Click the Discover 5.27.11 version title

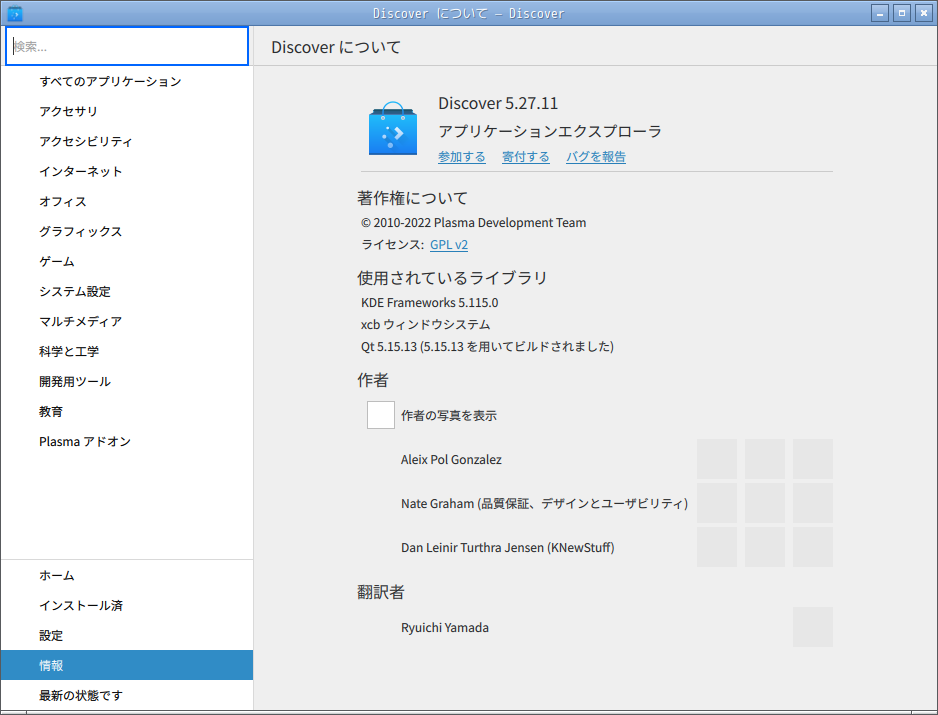(x=498, y=104)
